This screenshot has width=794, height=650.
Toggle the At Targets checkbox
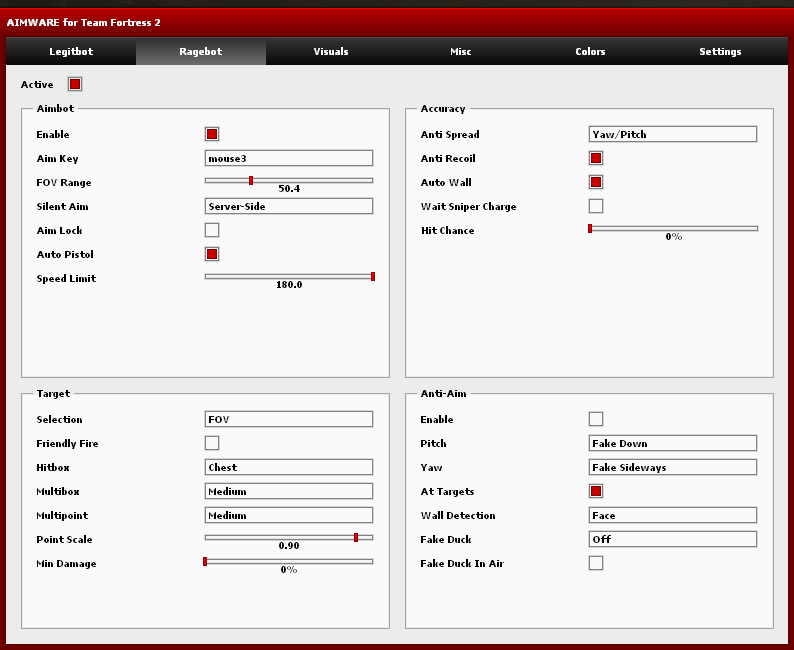coord(596,491)
